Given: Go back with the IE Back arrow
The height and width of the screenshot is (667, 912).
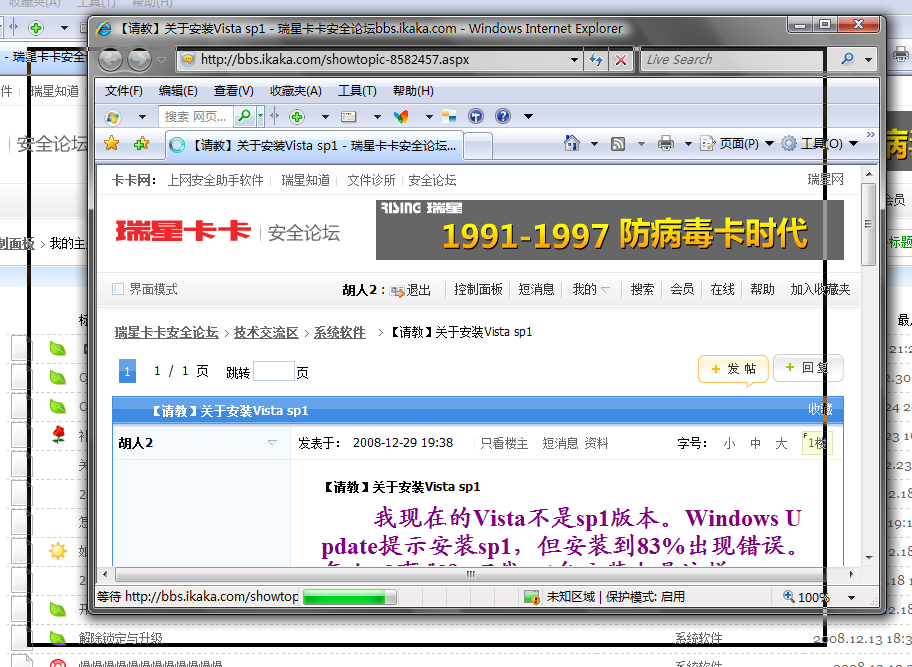Looking at the screenshot, I should pyautogui.click(x=111, y=59).
